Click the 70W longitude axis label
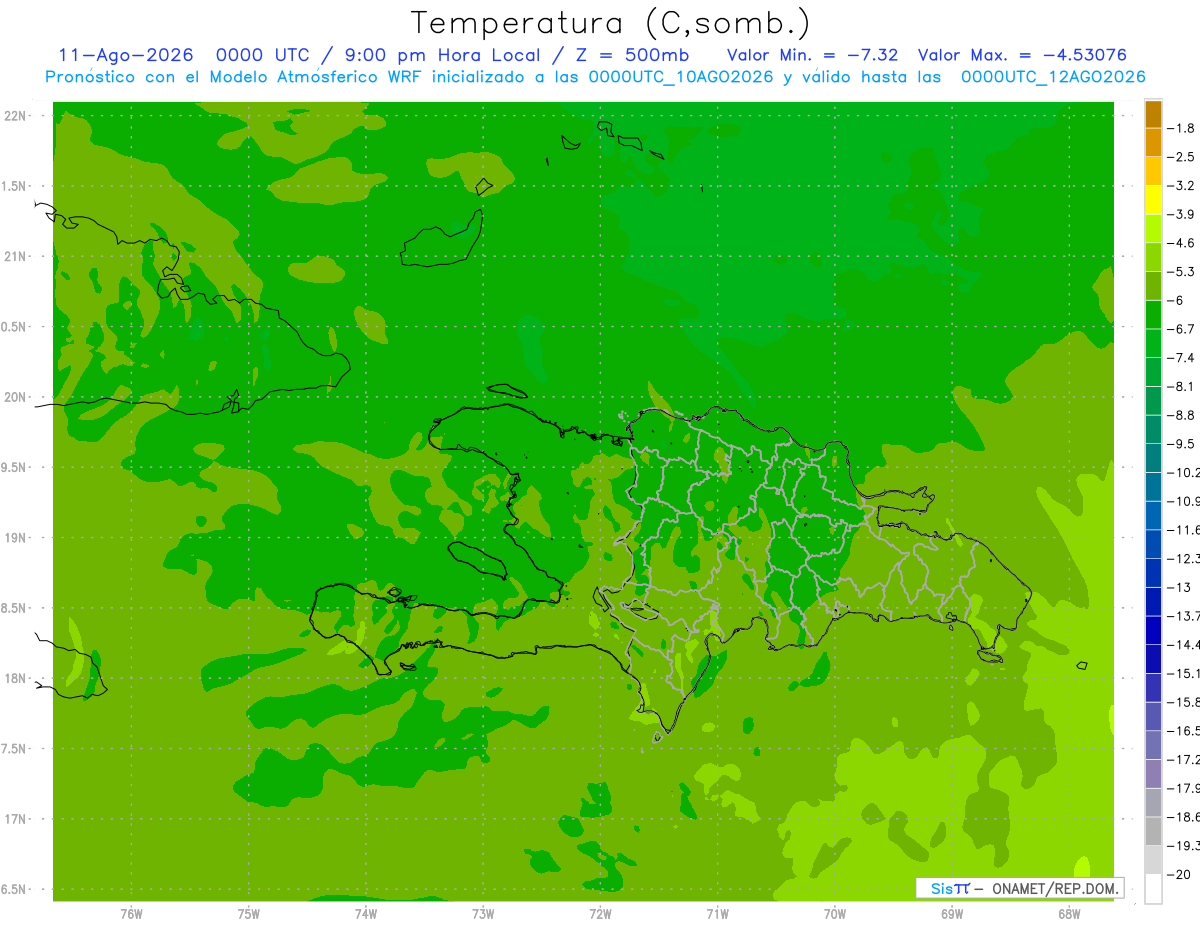 [835, 914]
